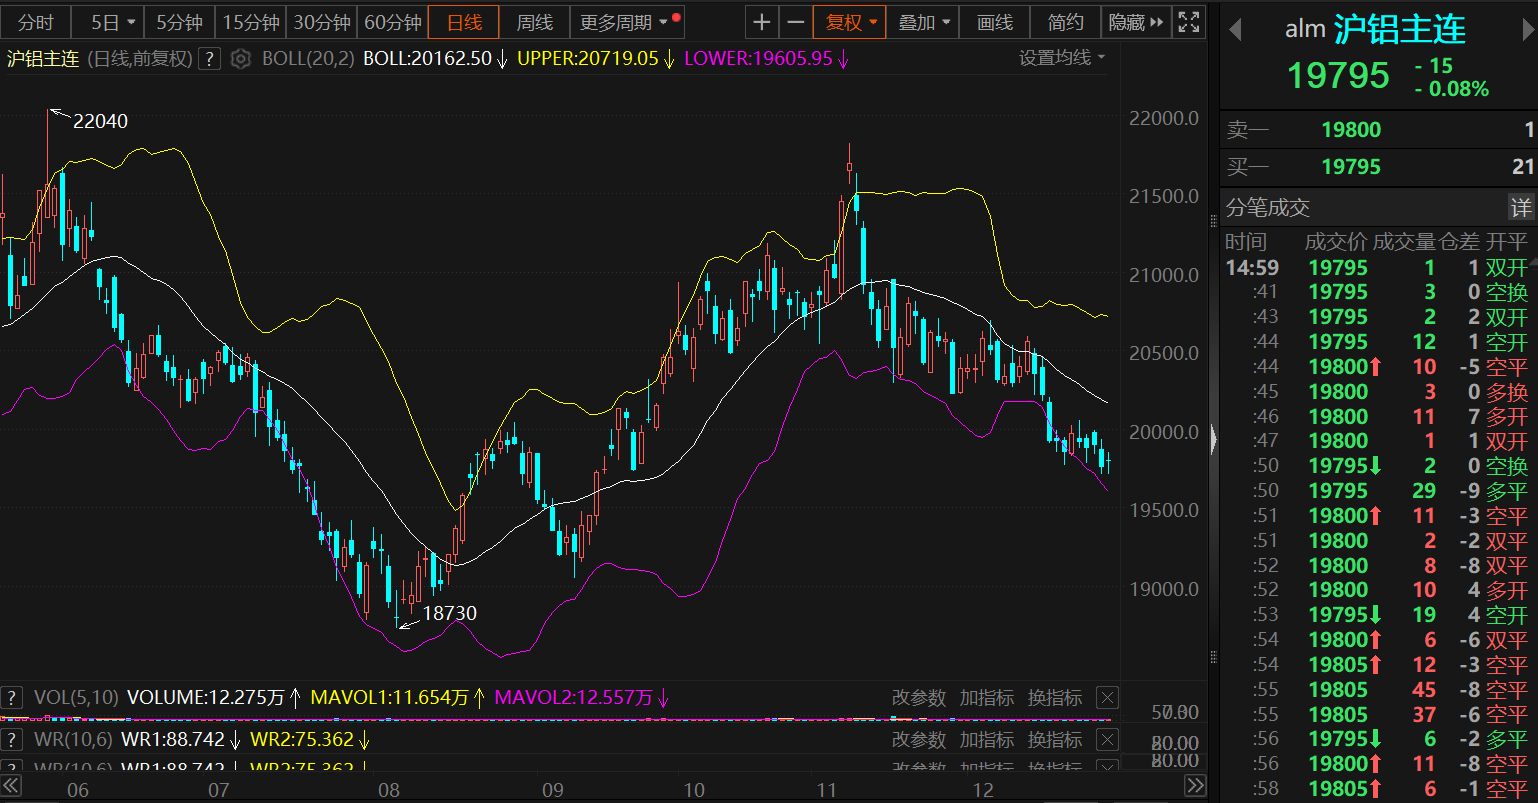Open the 复权 dropdown
Screen dimensions: 1538x803
point(850,22)
